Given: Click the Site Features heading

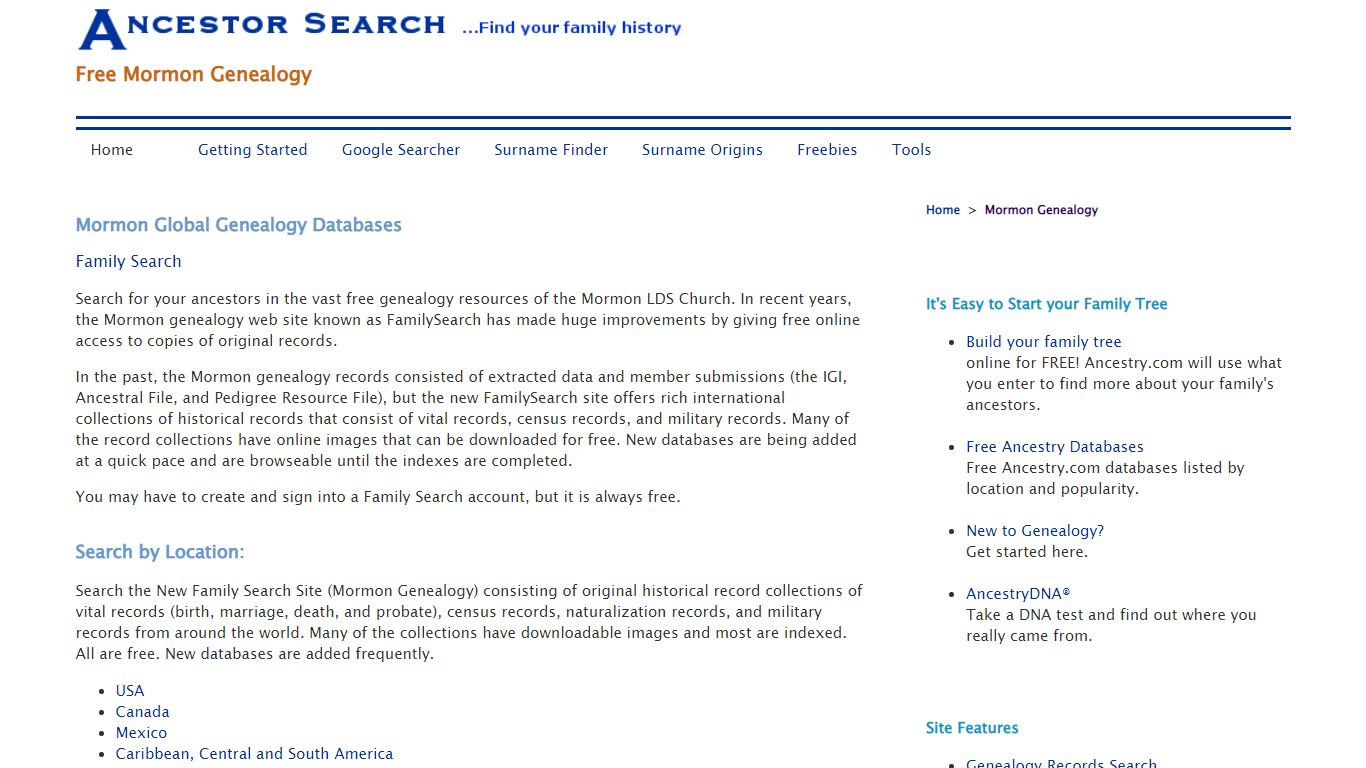Looking at the screenshot, I should tap(972, 728).
